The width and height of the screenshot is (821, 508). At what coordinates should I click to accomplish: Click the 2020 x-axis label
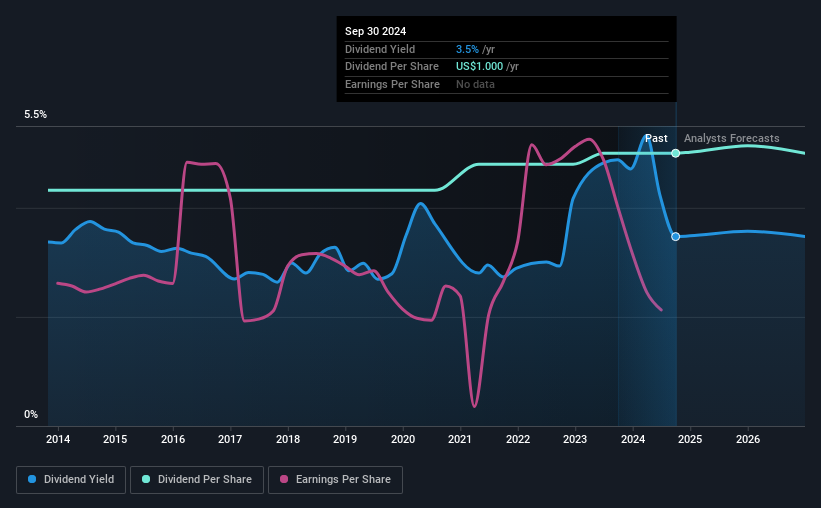click(403, 439)
